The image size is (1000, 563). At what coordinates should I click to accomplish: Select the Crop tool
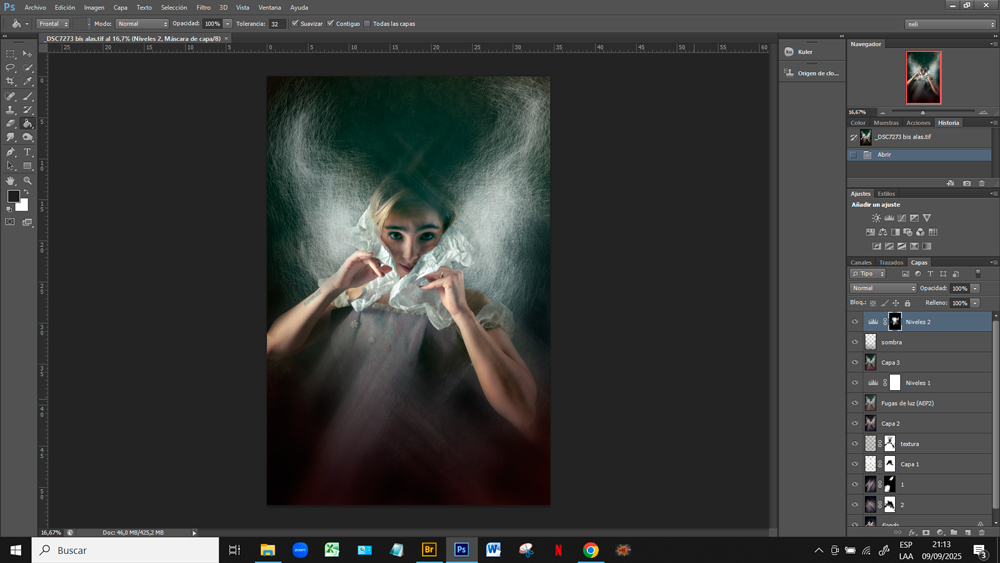click(11, 82)
